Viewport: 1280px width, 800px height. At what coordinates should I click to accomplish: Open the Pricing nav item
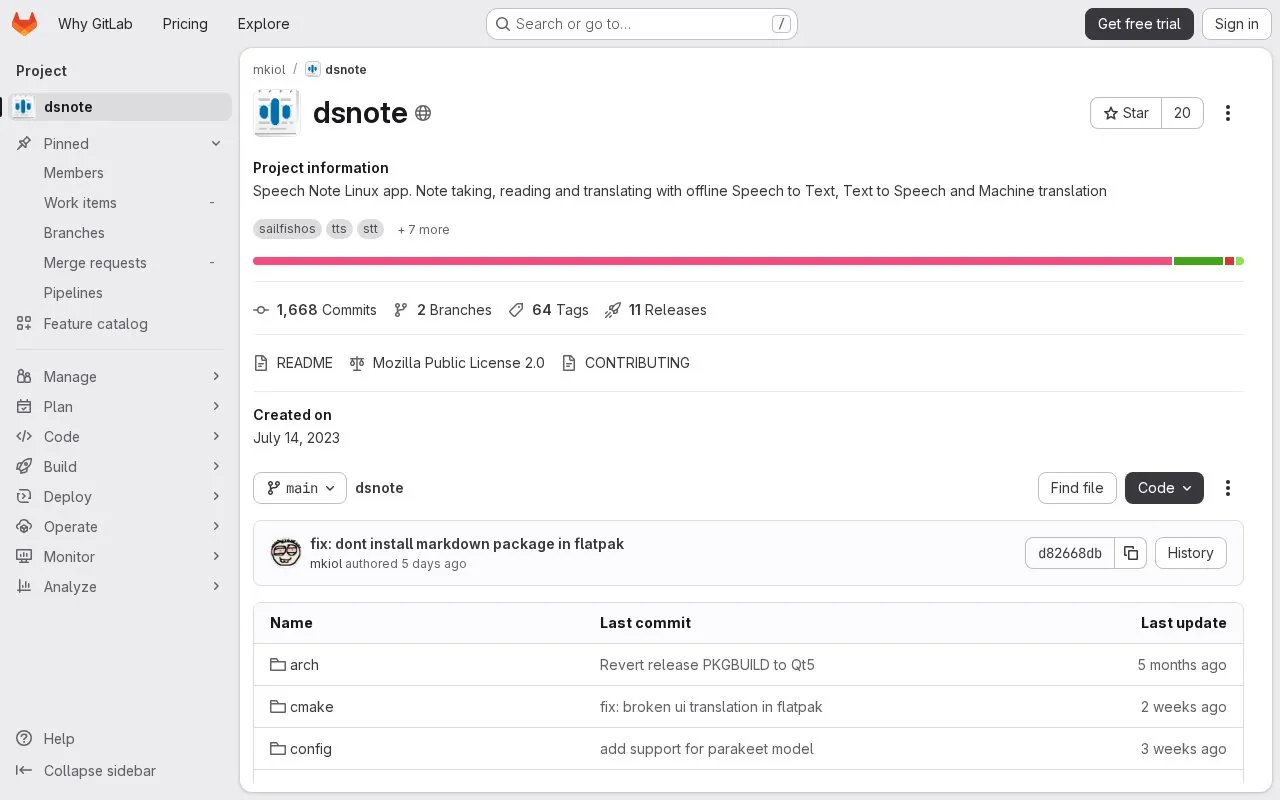click(185, 24)
